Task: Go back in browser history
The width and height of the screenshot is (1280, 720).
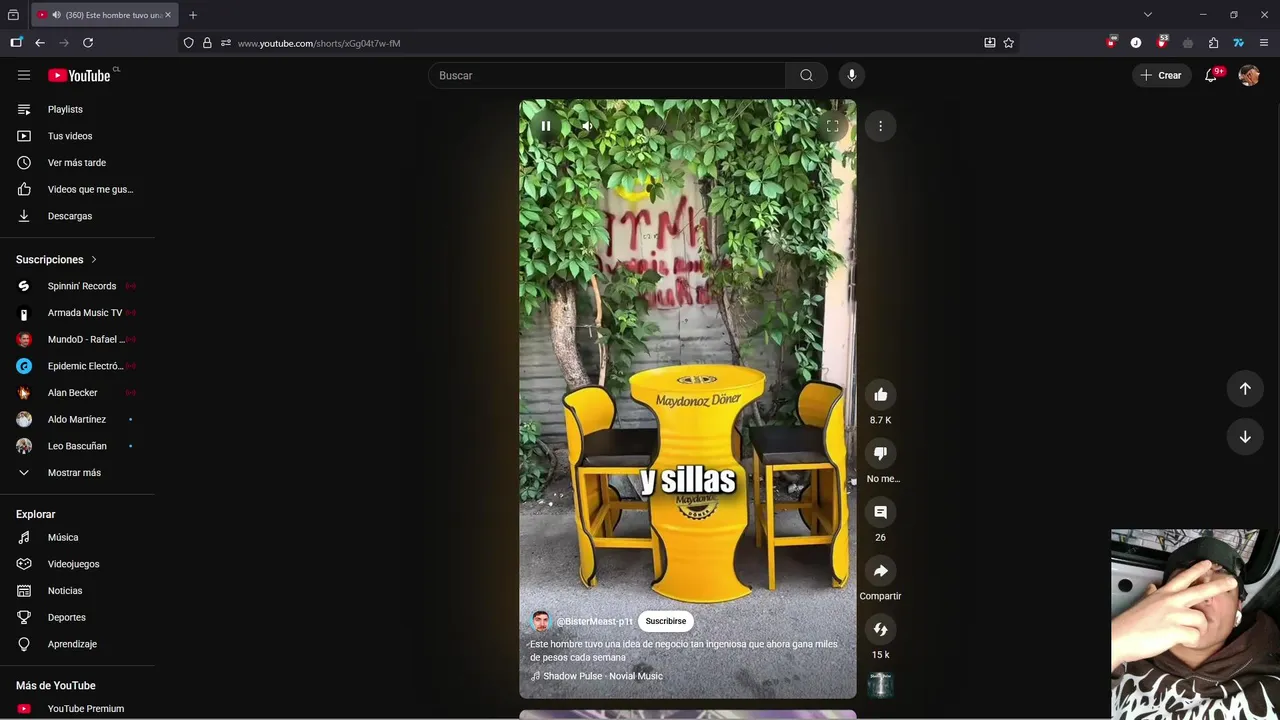Action: [x=40, y=43]
